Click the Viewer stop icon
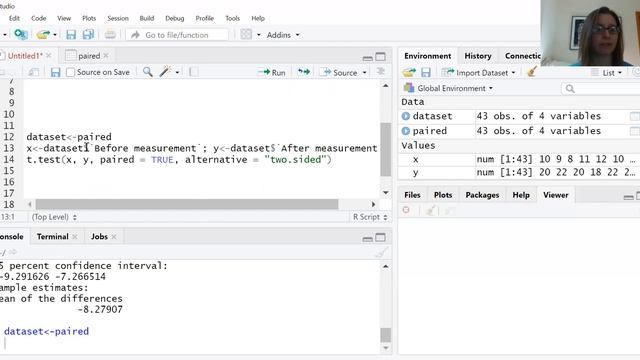 pyautogui.click(x=406, y=210)
